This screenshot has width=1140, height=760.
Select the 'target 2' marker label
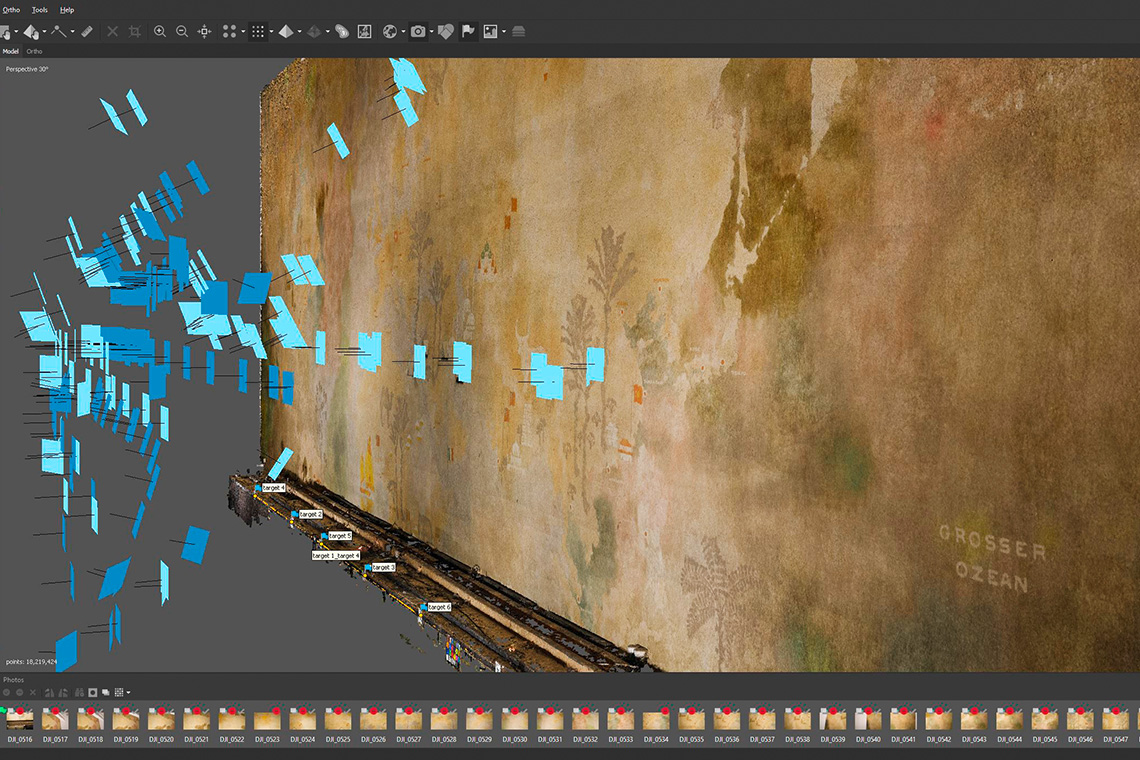(x=310, y=514)
